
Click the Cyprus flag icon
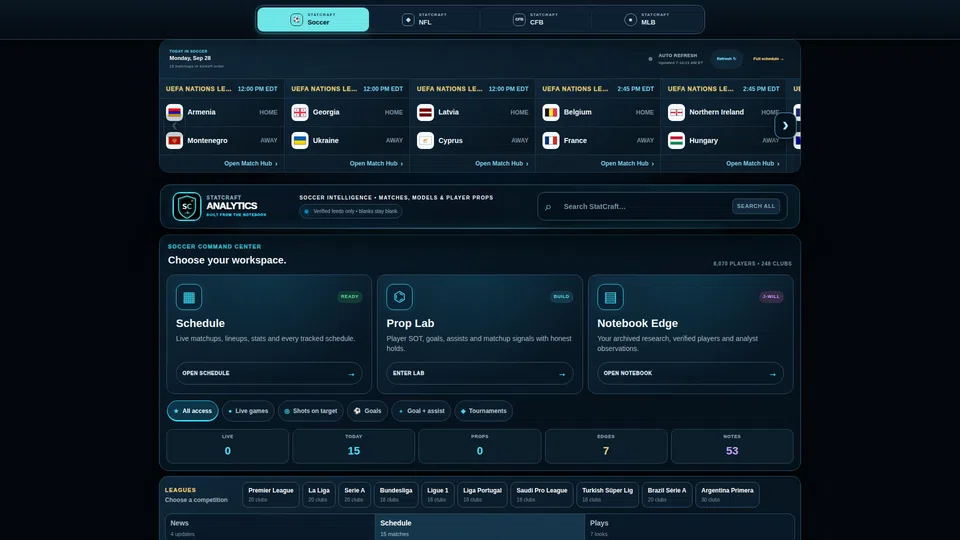tap(426, 140)
